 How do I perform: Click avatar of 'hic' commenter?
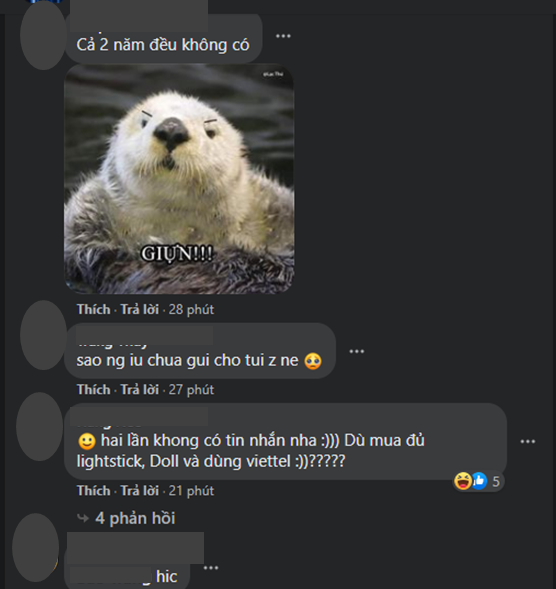tap(36, 547)
